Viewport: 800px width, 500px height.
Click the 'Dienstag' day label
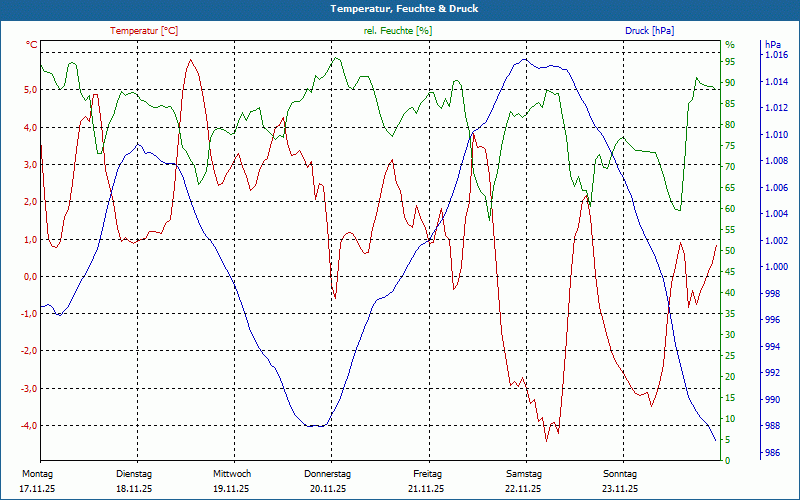click(134, 474)
